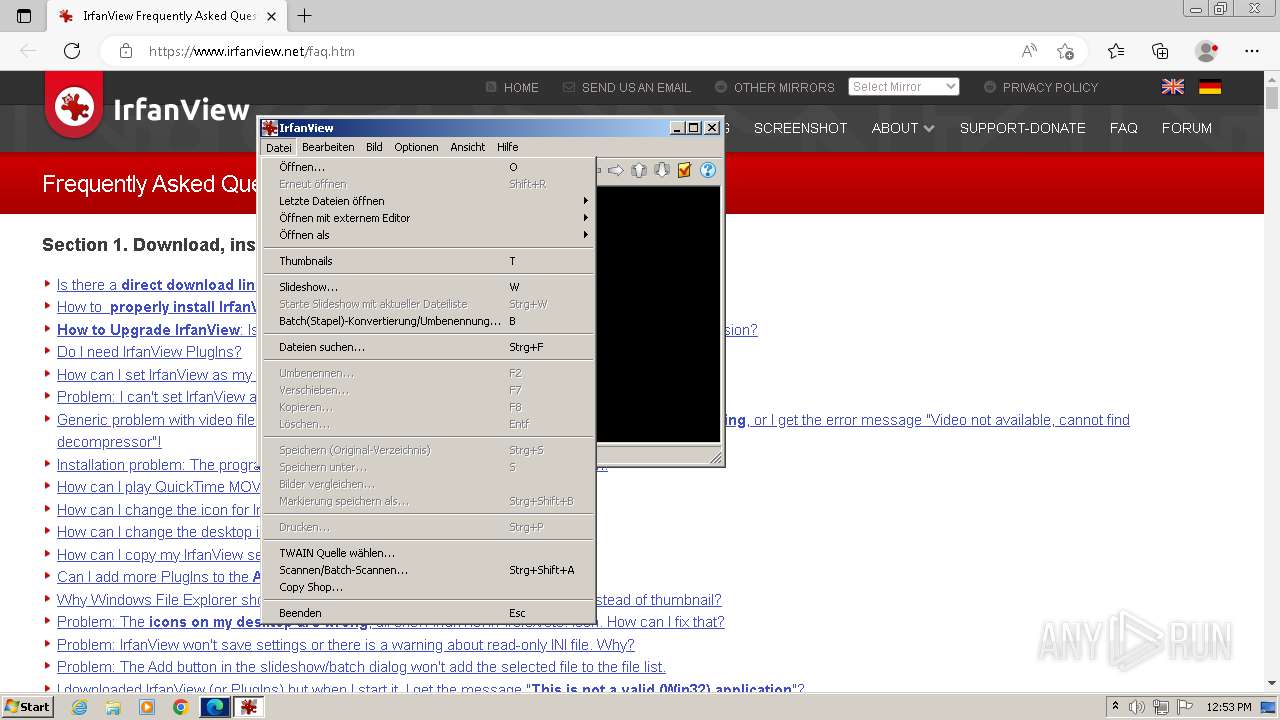
Task: Open the browser profile avatar
Action: [1207, 51]
